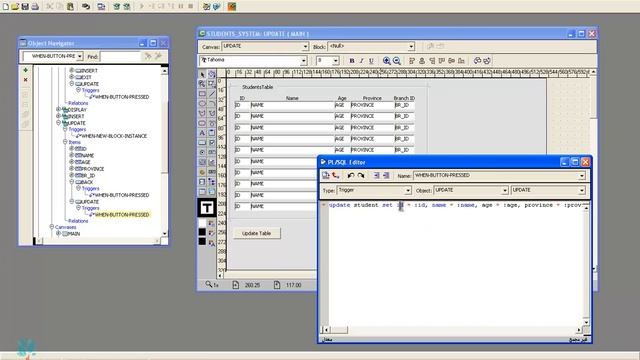
Task: Collapse the BACK item node
Action: (71, 181)
